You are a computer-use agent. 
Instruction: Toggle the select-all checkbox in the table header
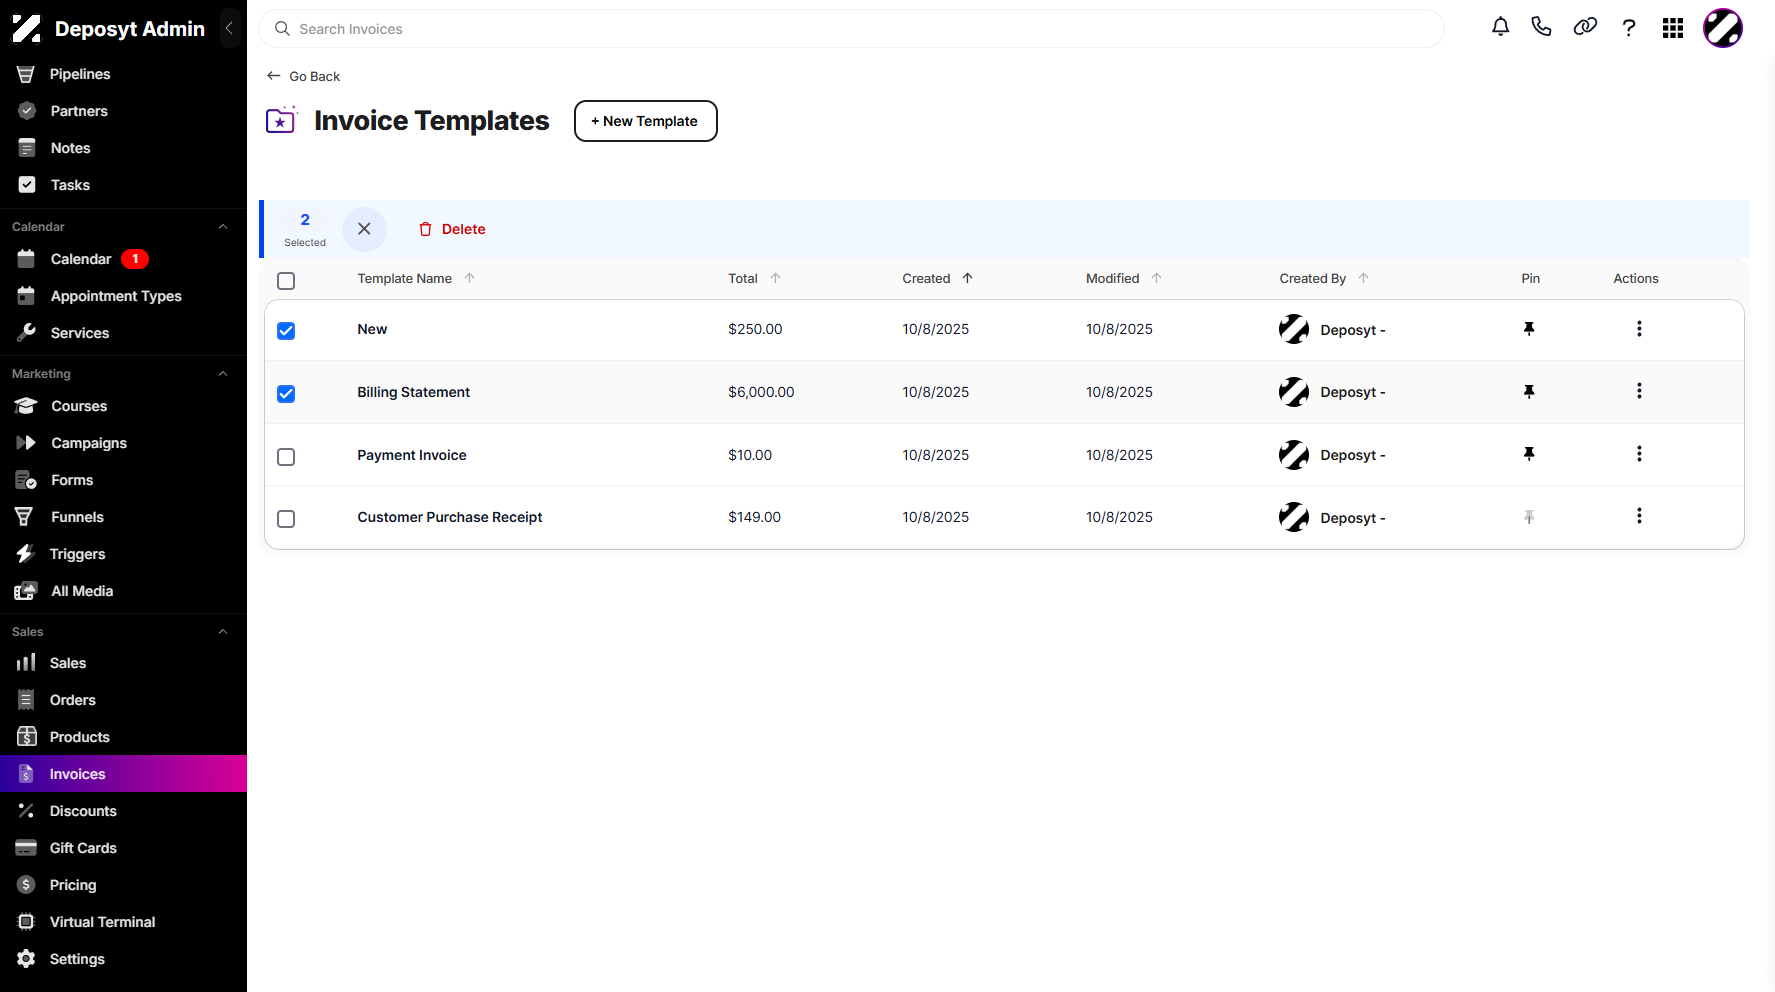286,281
